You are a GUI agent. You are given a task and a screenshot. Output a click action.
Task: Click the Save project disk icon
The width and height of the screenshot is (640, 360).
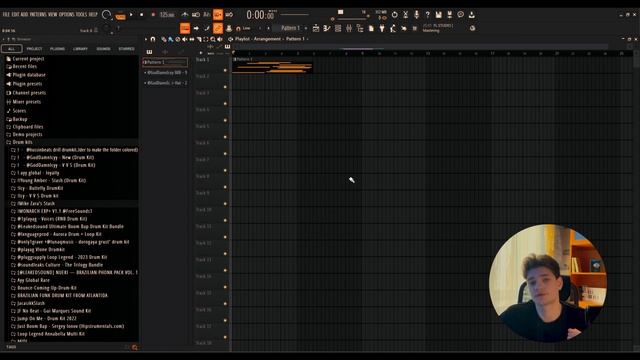[x=438, y=15]
